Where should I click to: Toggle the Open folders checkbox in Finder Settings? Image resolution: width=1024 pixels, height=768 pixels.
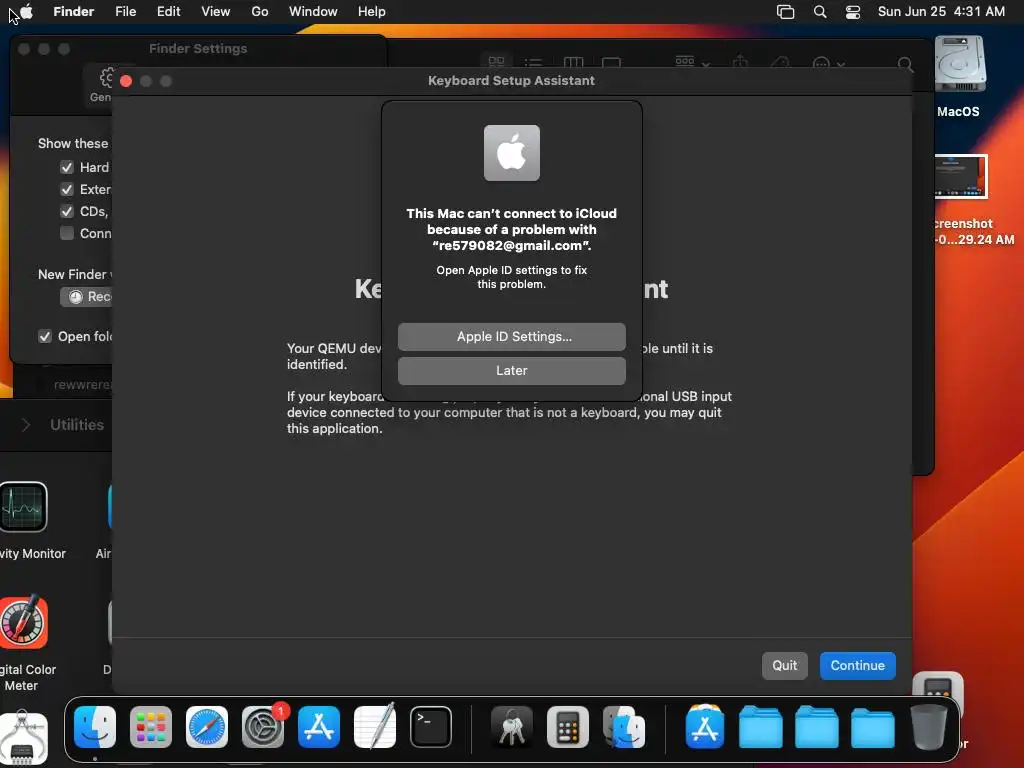[44, 336]
